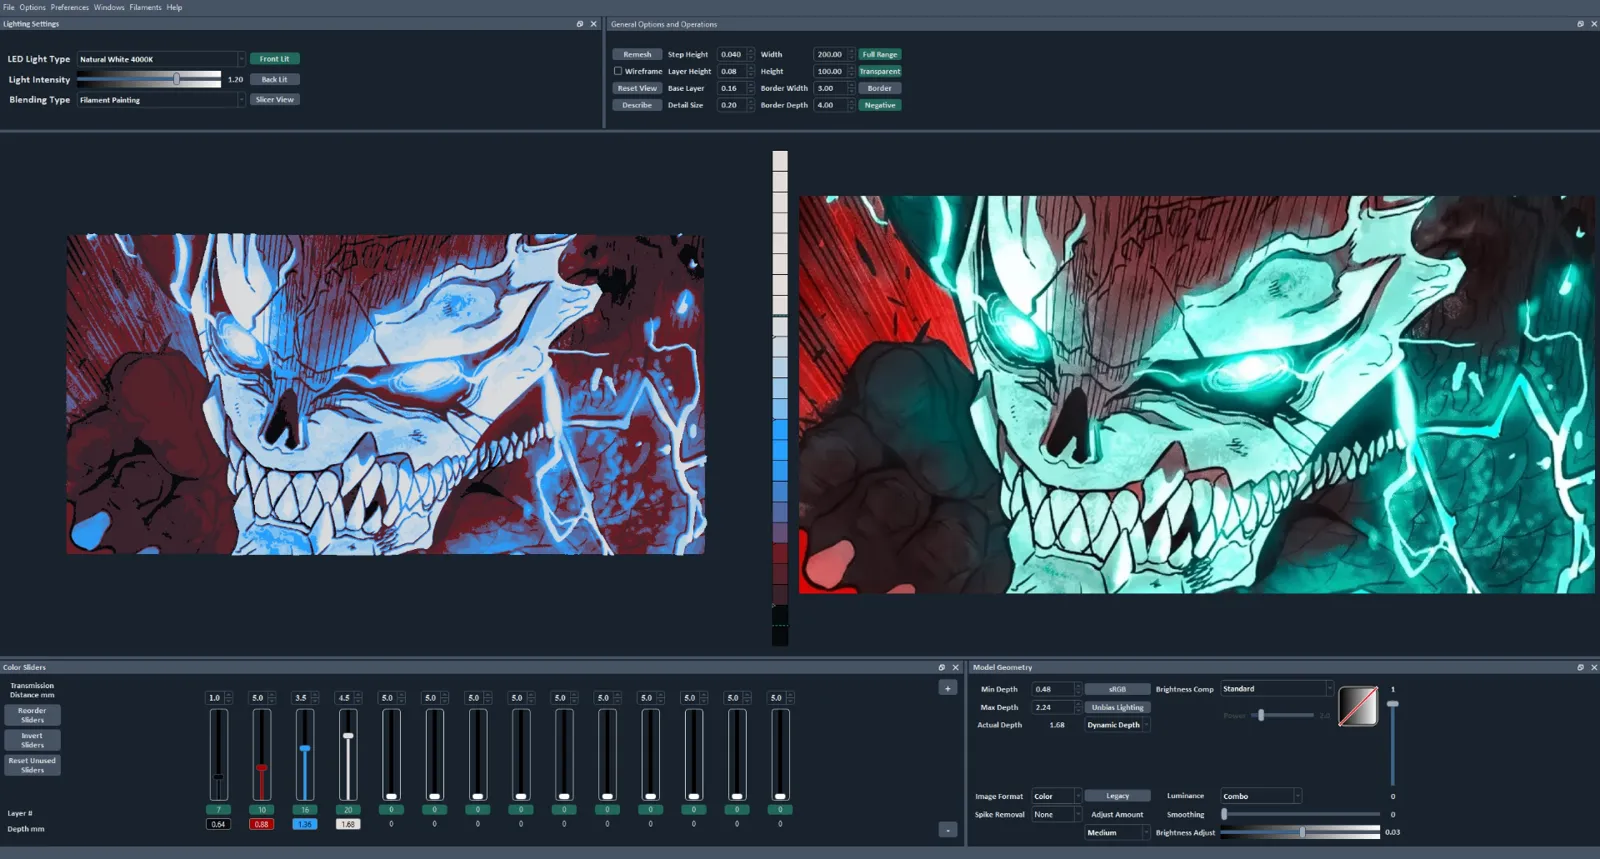1600x859 pixels.
Task: Remove a color slider with the minus button
Action: [947, 830]
